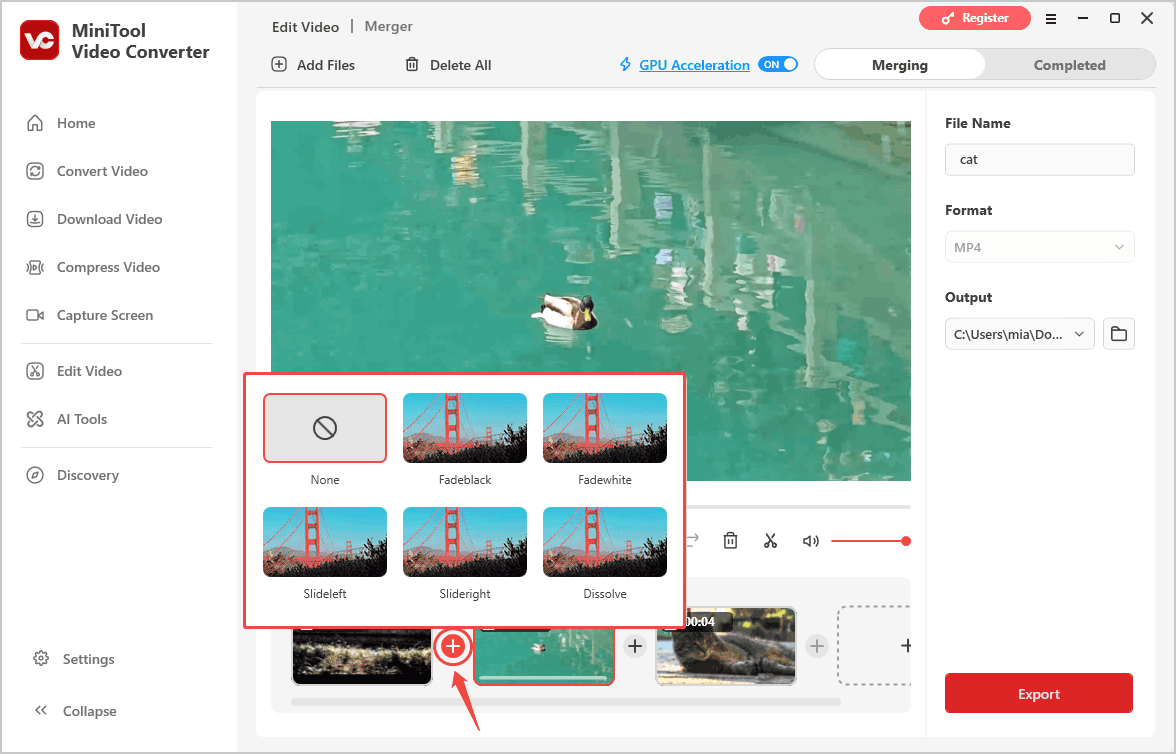Open Download Video section
The height and width of the screenshot is (754, 1176).
(x=94, y=219)
